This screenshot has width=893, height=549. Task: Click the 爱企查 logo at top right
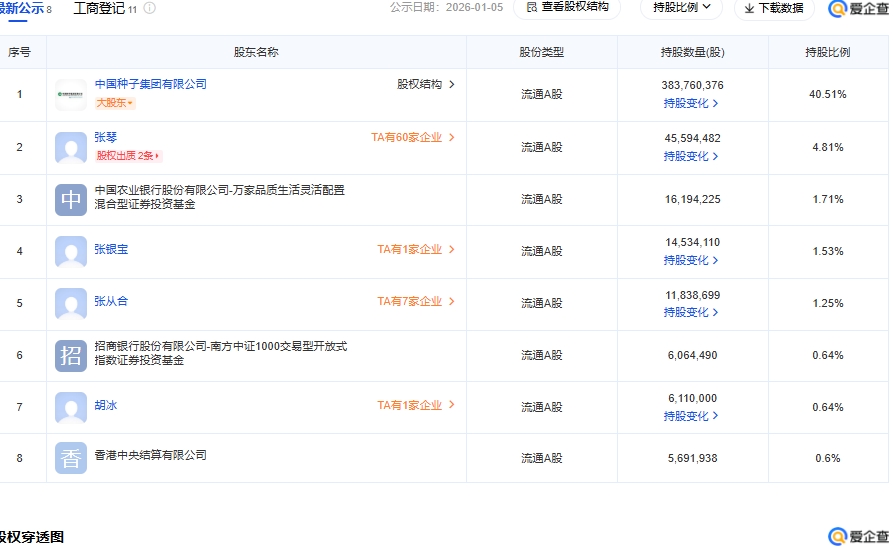(x=859, y=8)
